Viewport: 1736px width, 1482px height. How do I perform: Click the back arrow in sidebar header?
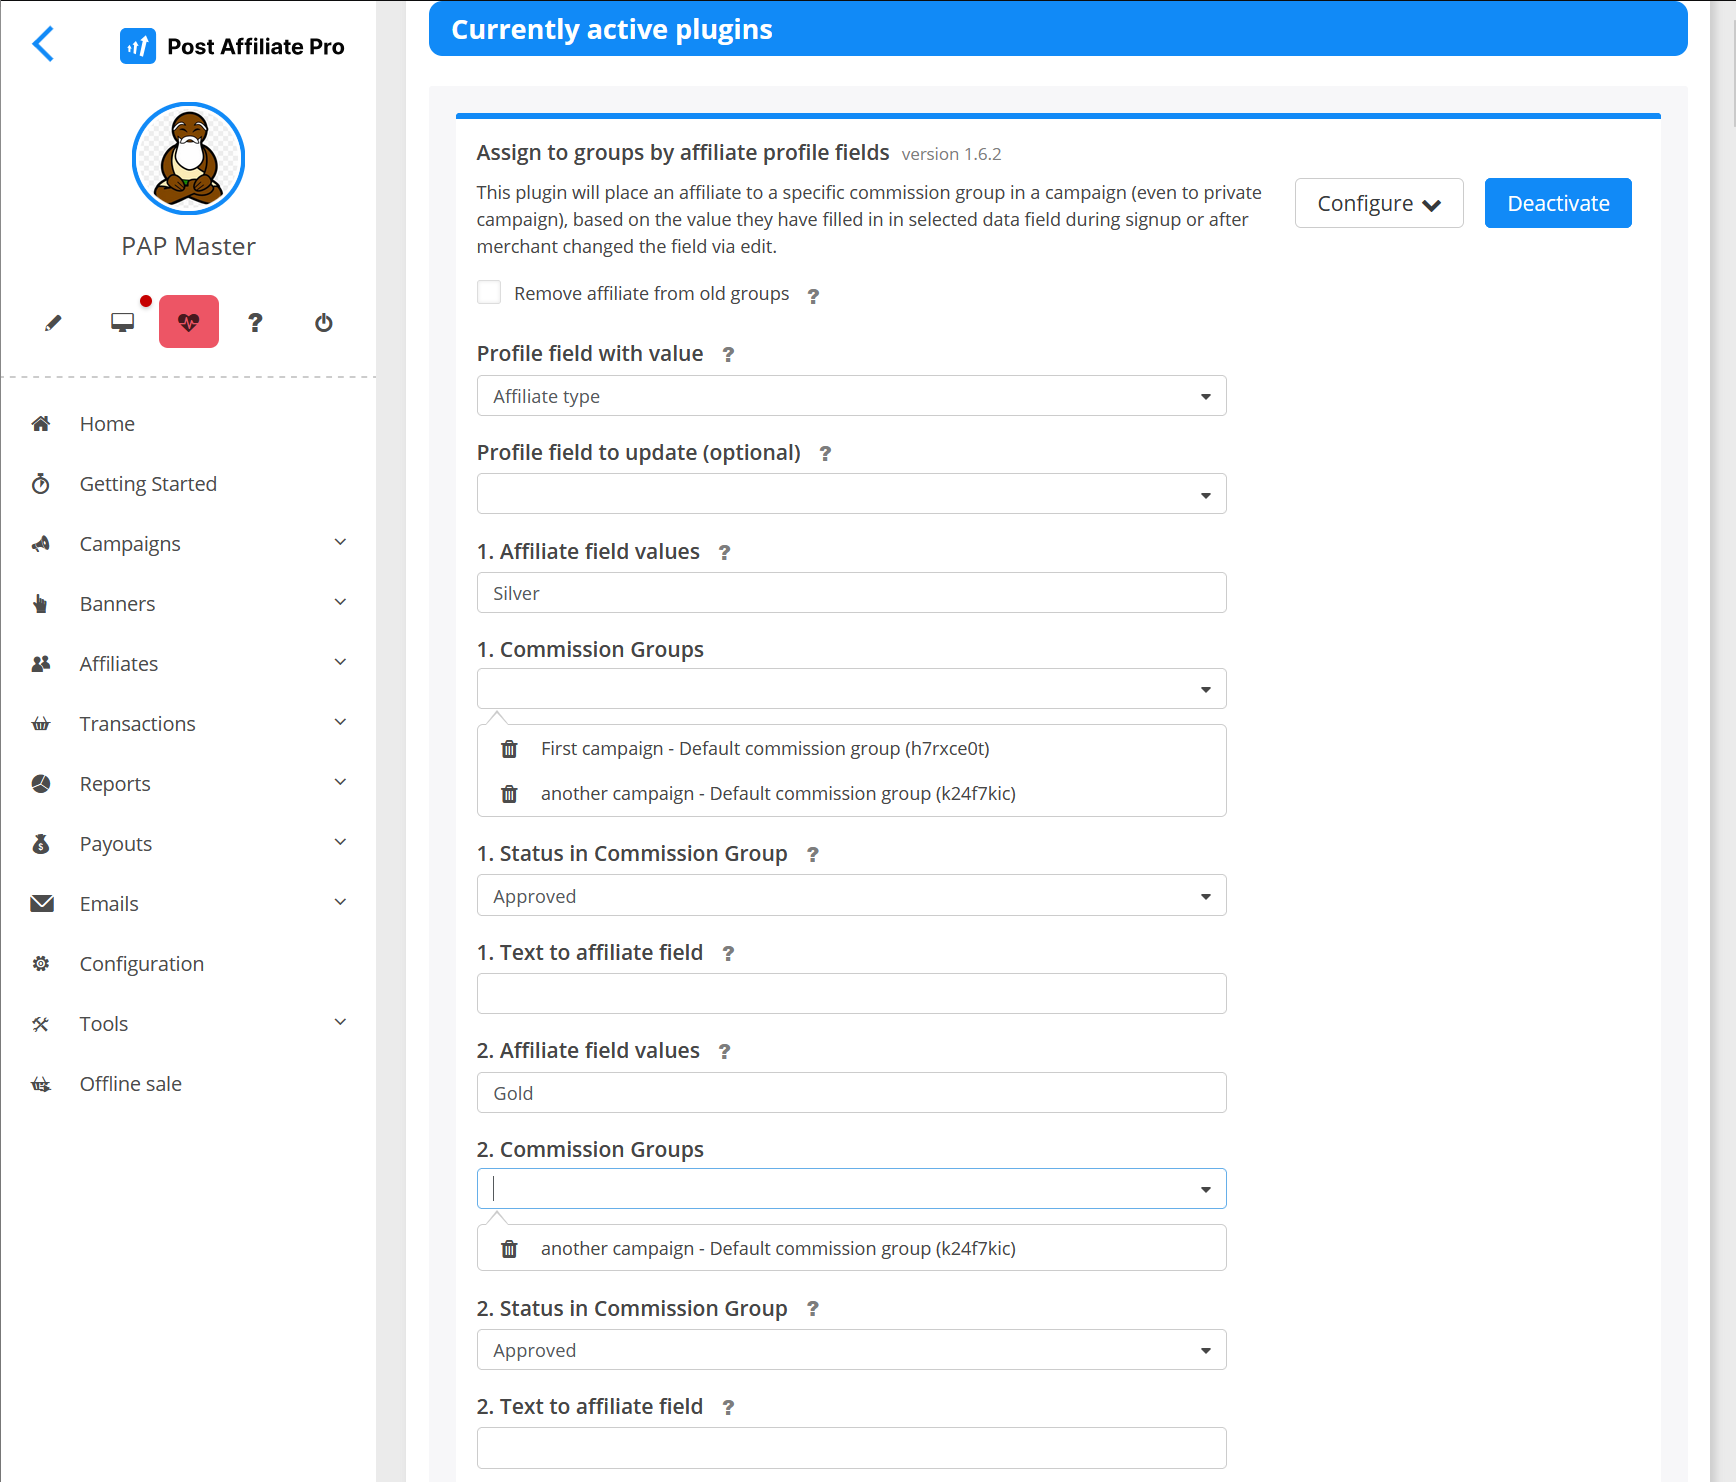point(43,45)
